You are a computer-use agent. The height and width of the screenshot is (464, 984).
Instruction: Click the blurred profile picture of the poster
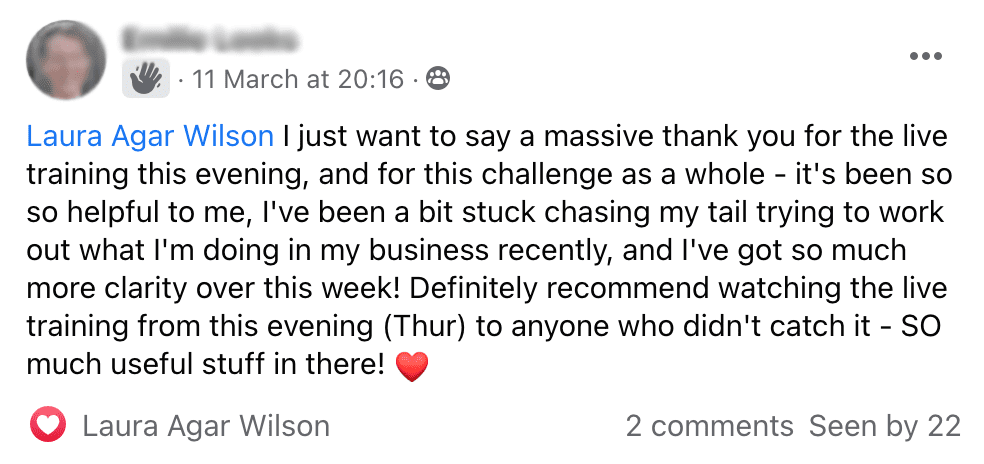point(65,60)
